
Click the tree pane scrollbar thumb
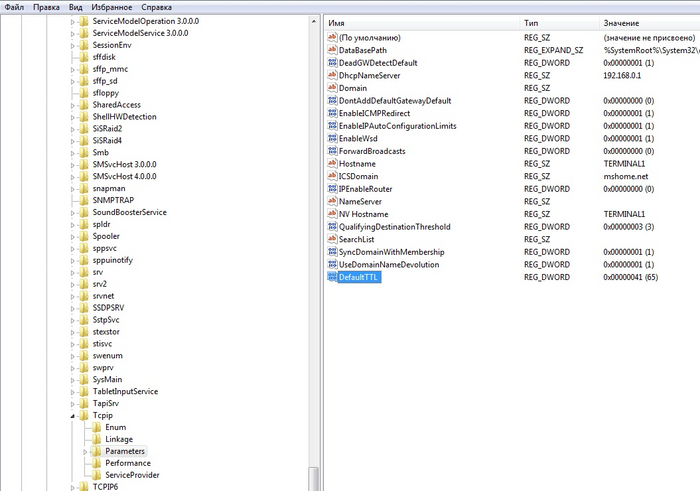click(314, 479)
